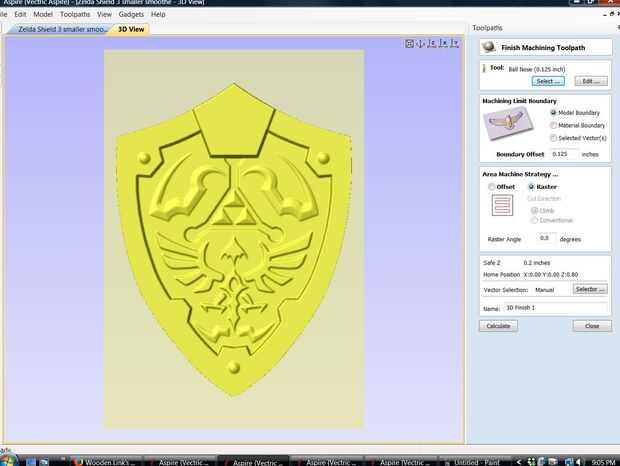Click the boxed view icon in 3D view toolbar

coord(409,43)
